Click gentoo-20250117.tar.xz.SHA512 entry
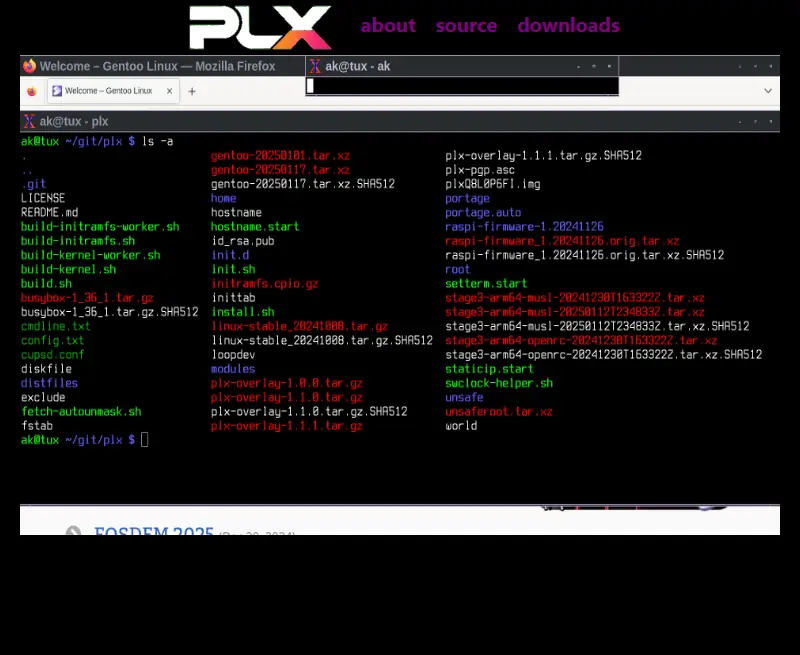This screenshot has width=800, height=655. click(x=303, y=184)
